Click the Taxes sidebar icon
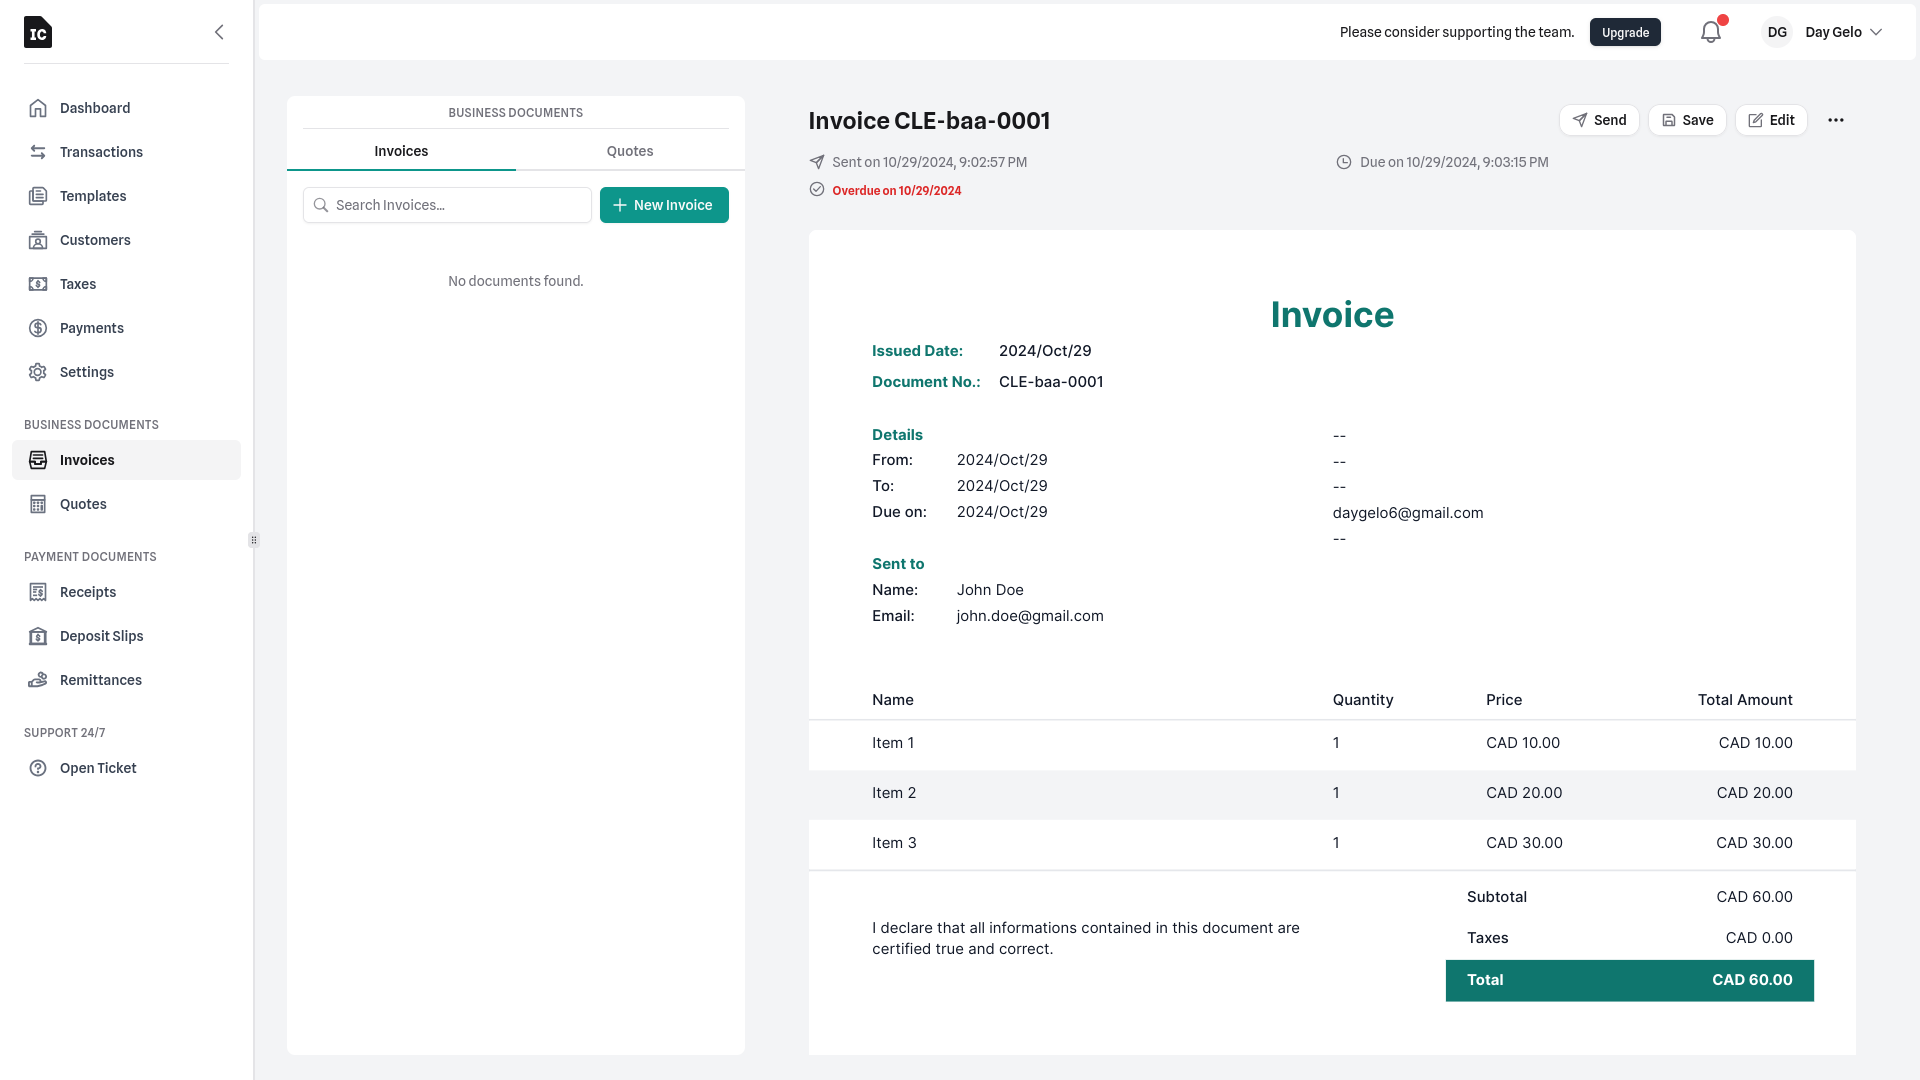The image size is (1920, 1080). (37, 284)
